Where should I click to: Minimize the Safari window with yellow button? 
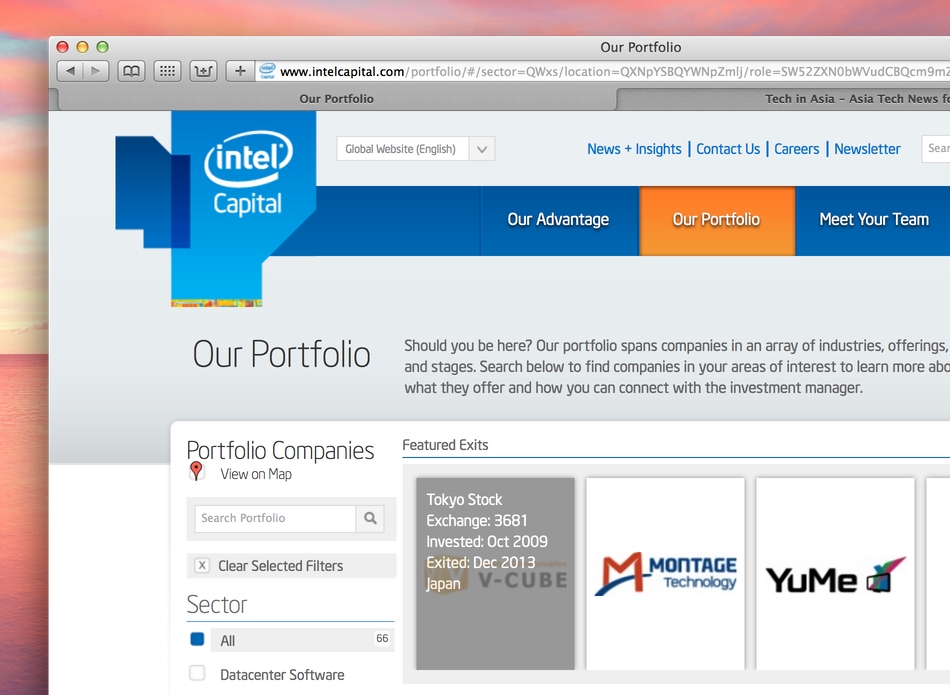[82, 47]
